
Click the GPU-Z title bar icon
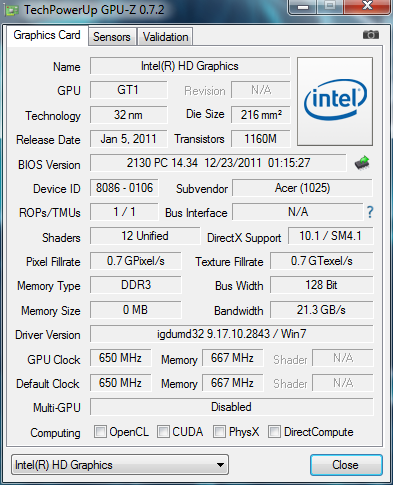pos(11,10)
